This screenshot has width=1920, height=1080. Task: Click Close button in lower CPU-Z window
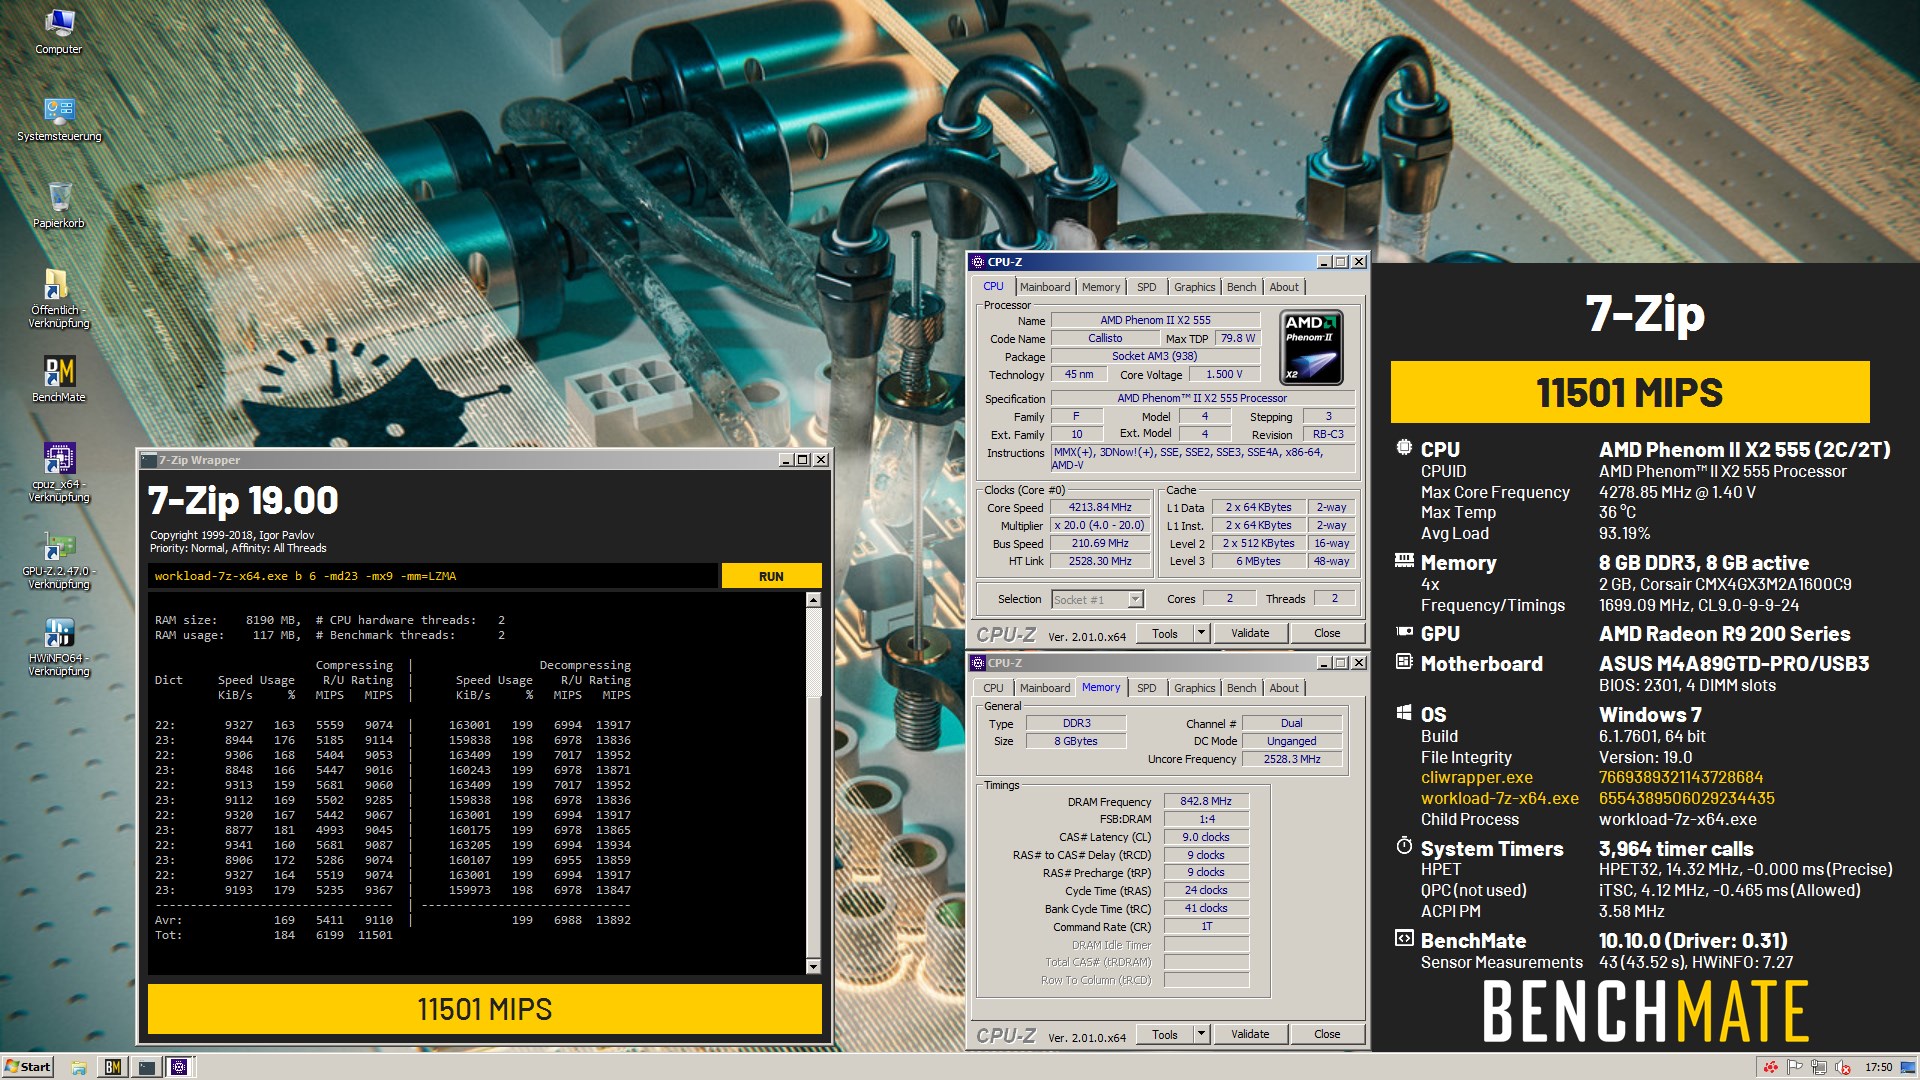(1327, 1034)
